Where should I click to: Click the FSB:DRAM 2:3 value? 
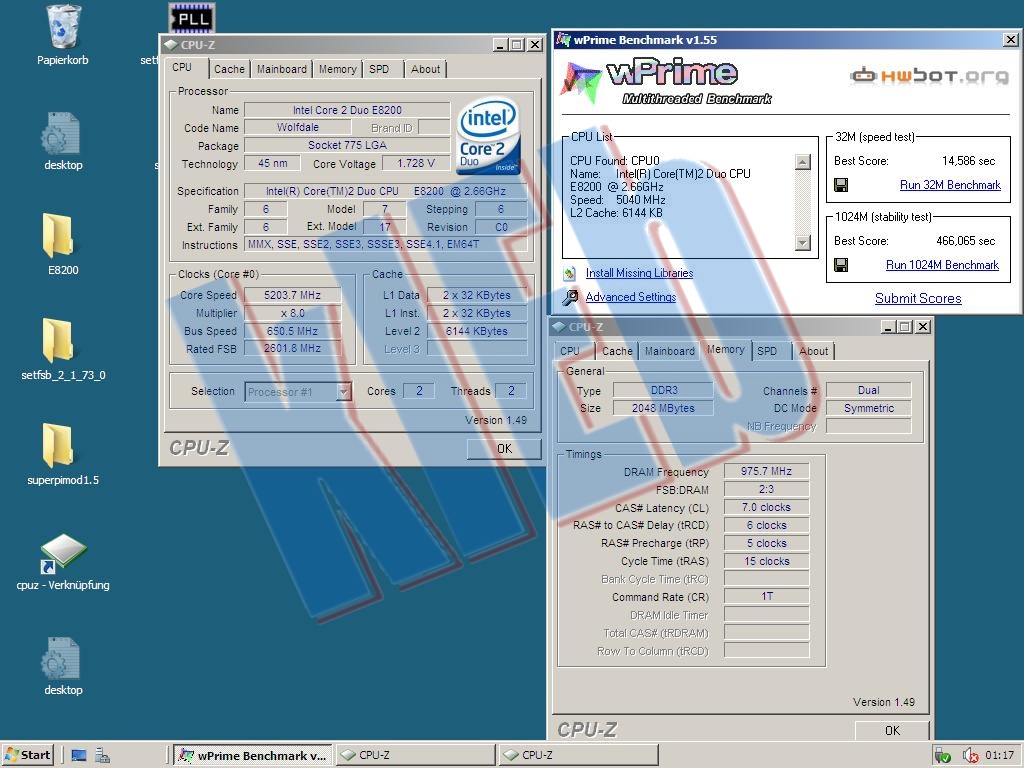pyautogui.click(x=766, y=489)
